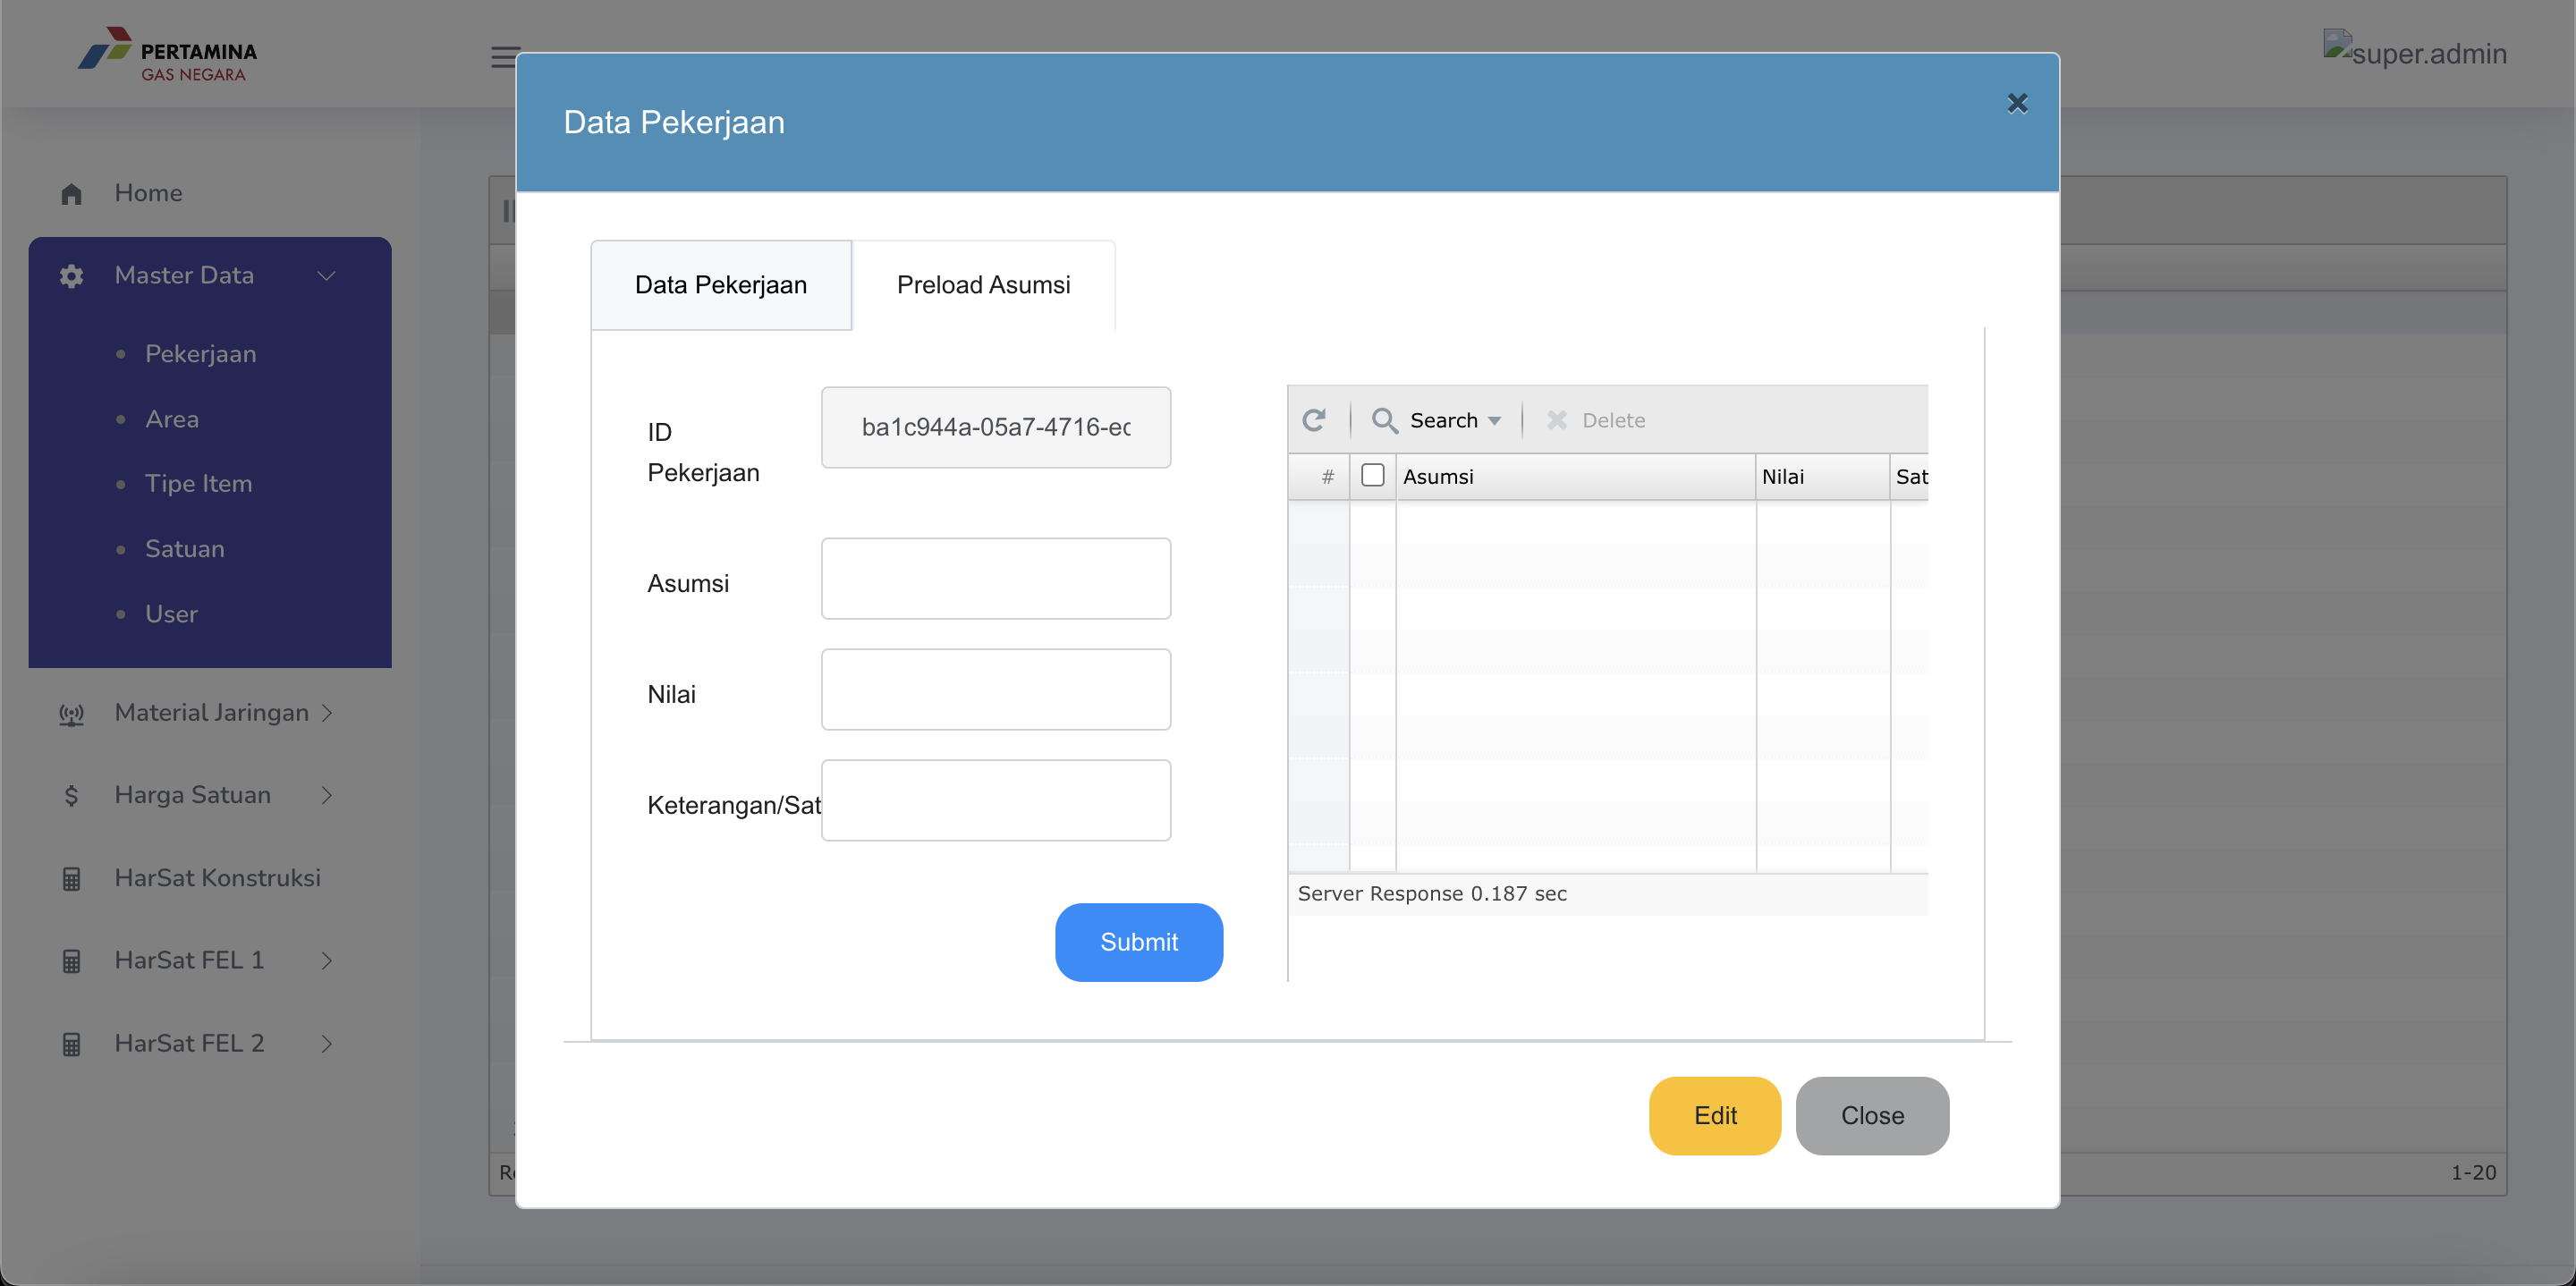Viewport: 2576px width, 1286px height.
Task: Click the blue Submit button
Action: click(x=1139, y=942)
